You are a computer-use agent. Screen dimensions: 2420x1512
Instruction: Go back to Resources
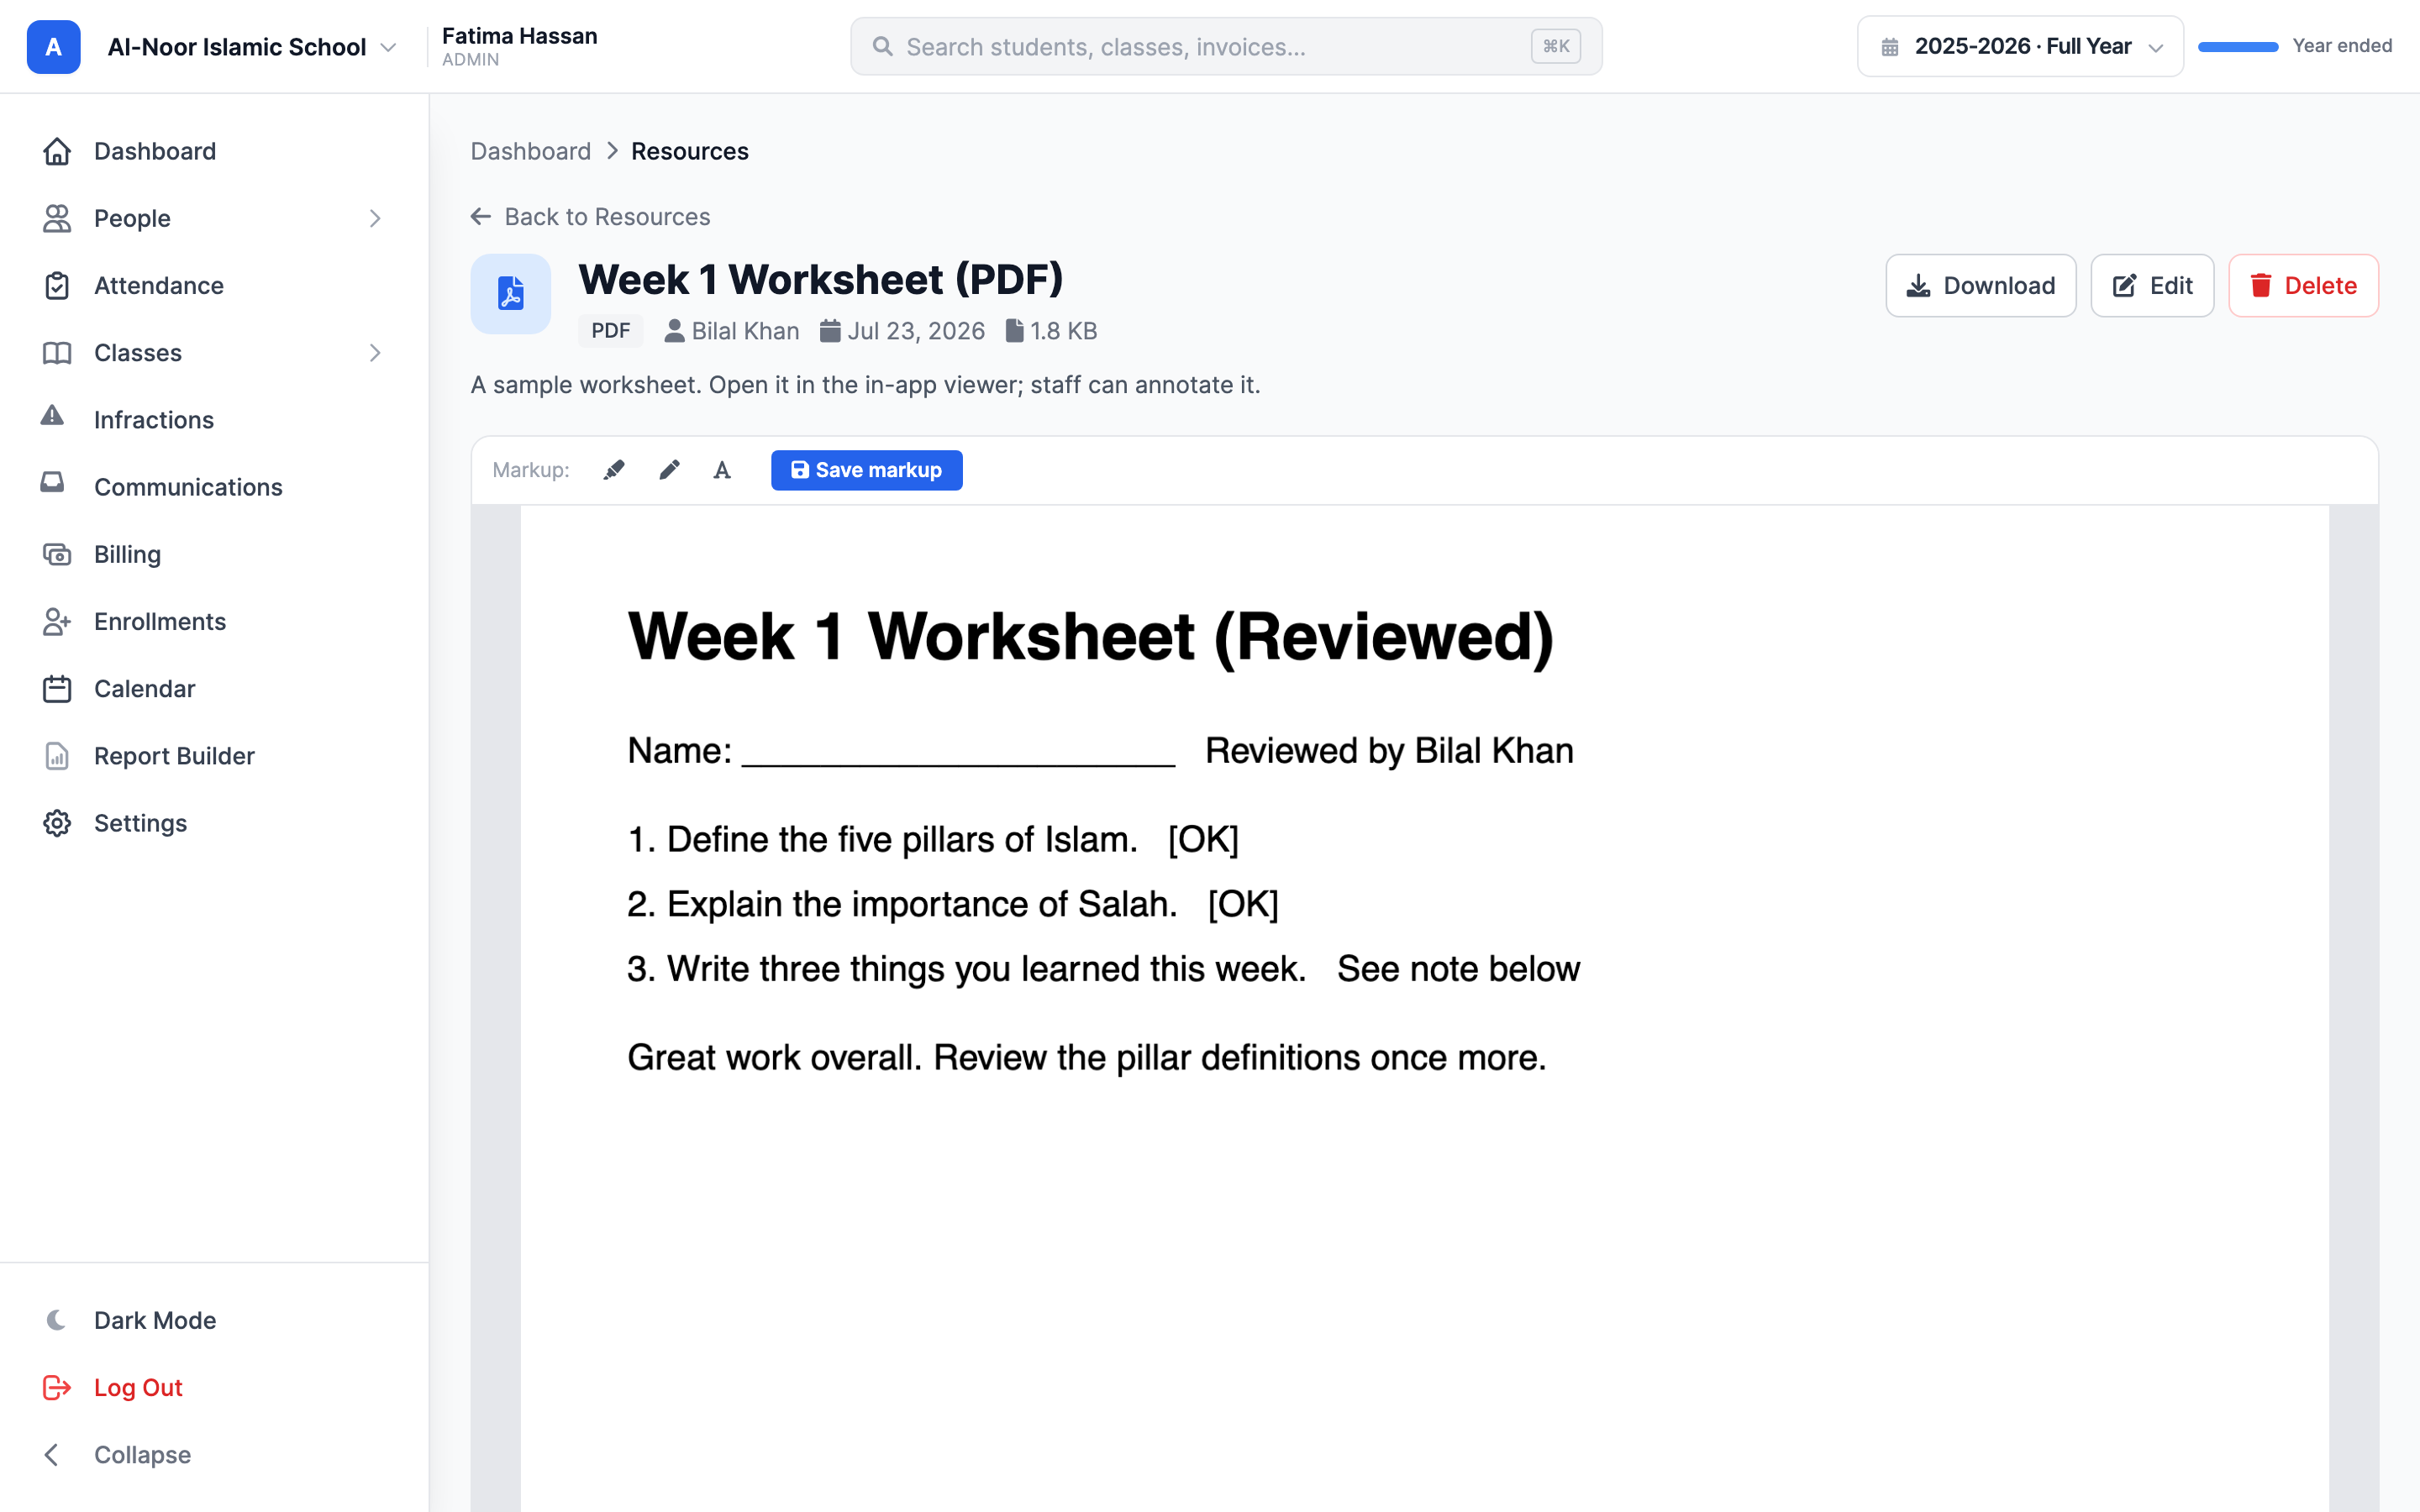590,217
